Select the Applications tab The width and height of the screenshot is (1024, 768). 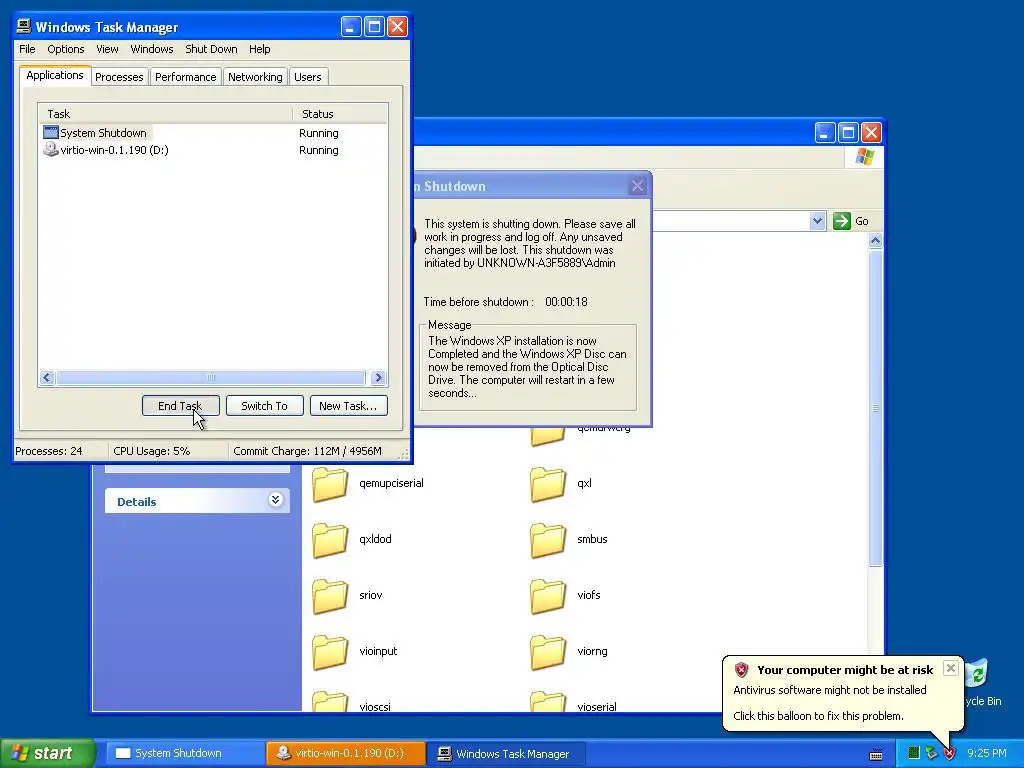click(x=55, y=75)
